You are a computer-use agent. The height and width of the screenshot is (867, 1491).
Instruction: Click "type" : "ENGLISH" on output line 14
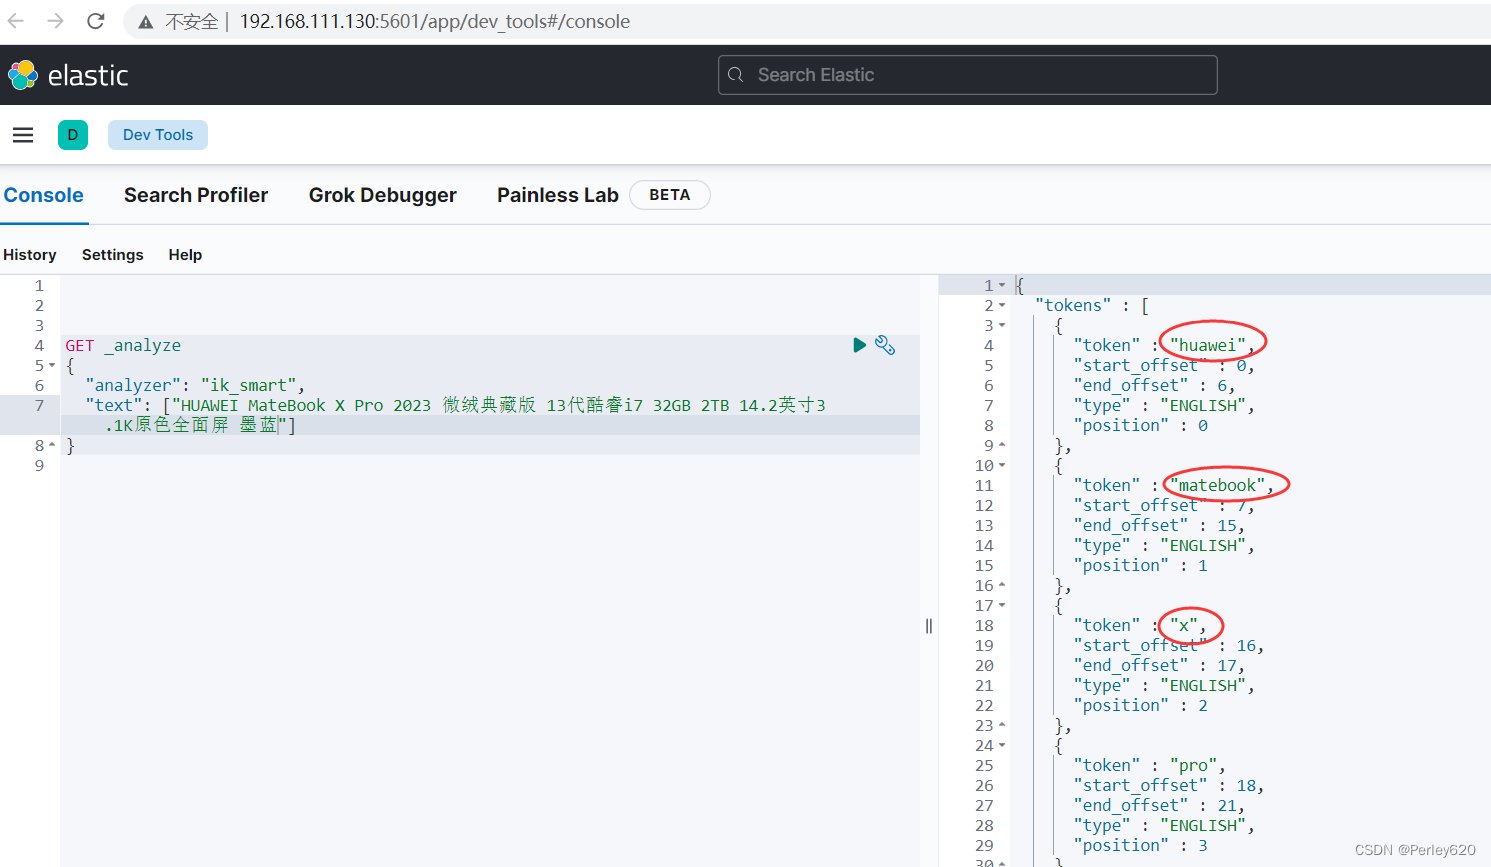click(x=1164, y=545)
